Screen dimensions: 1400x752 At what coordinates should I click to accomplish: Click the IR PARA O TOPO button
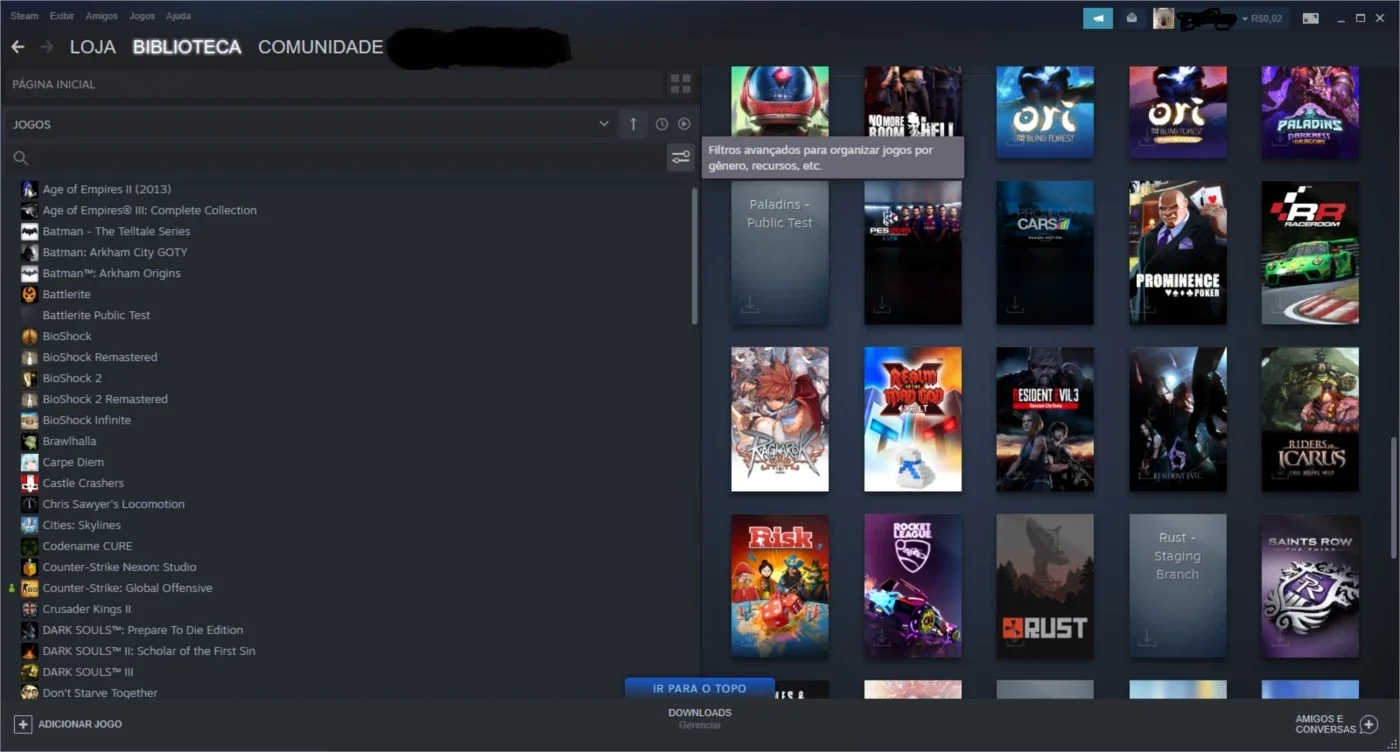pos(700,689)
